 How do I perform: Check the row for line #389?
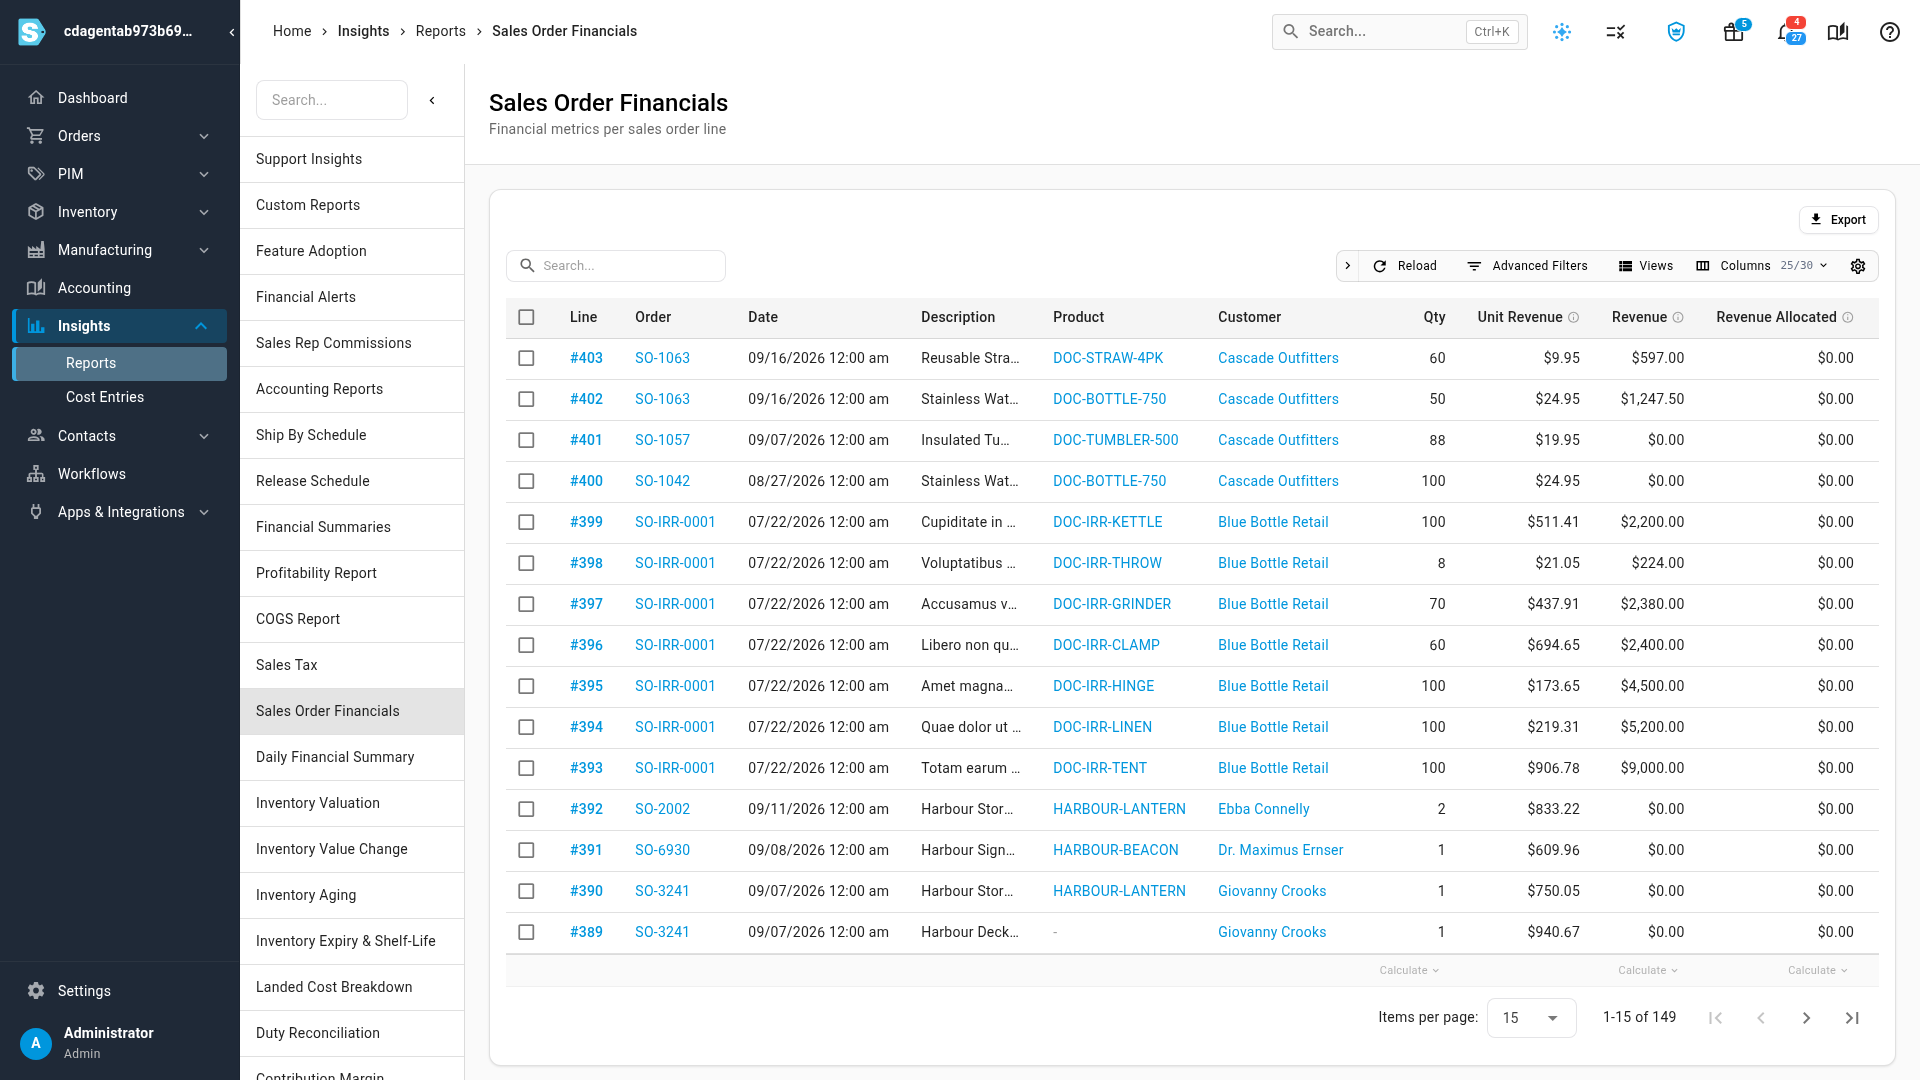coord(526,932)
